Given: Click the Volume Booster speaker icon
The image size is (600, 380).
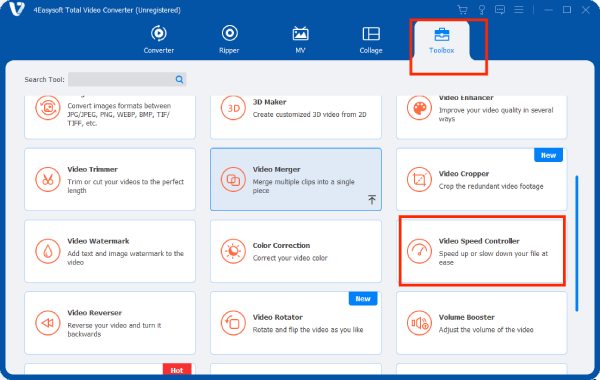Looking at the screenshot, I should tap(419, 323).
